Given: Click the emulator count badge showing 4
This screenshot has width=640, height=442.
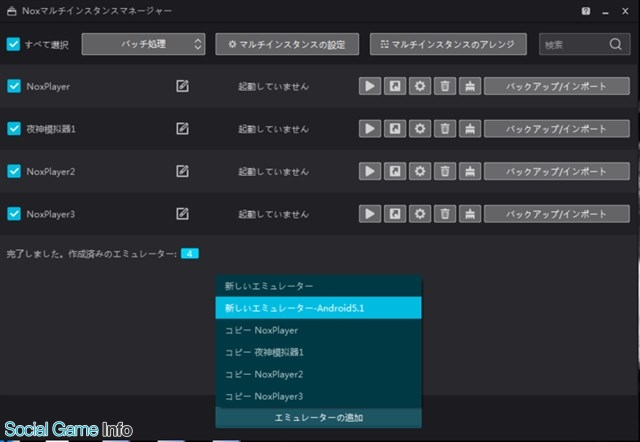Looking at the screenshot, I should [x=190, y=254].
